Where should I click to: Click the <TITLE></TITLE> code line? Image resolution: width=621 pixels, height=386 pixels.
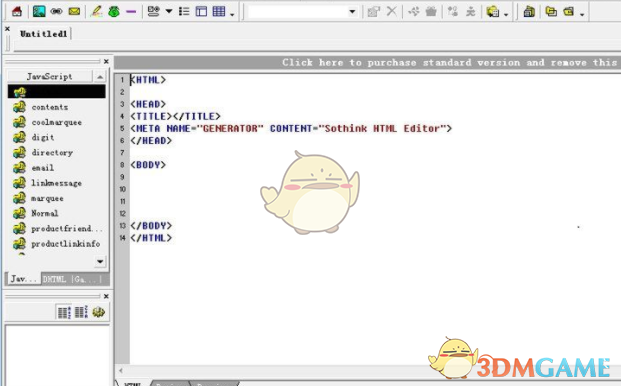pyautogui.click(x=175, y=116)
